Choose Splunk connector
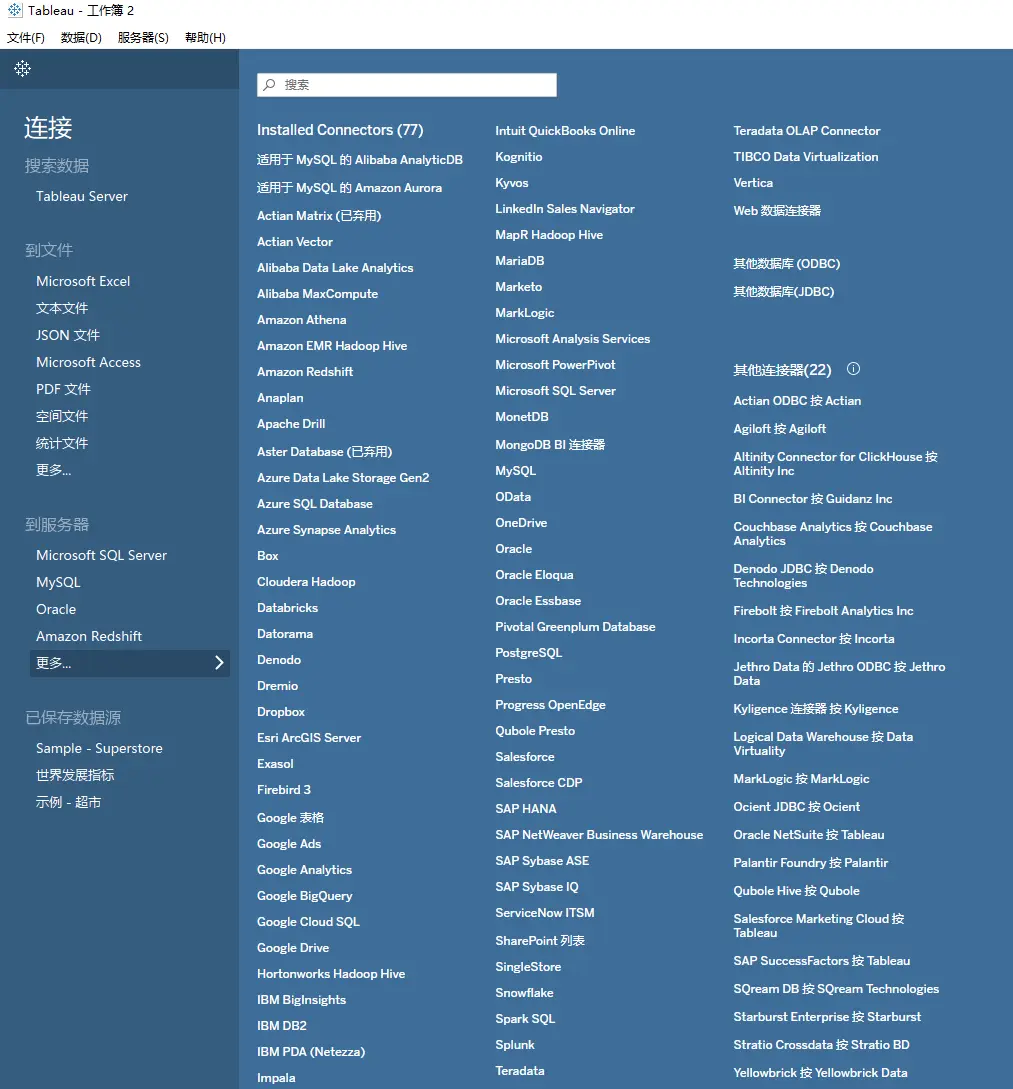 pos(515,1045)
